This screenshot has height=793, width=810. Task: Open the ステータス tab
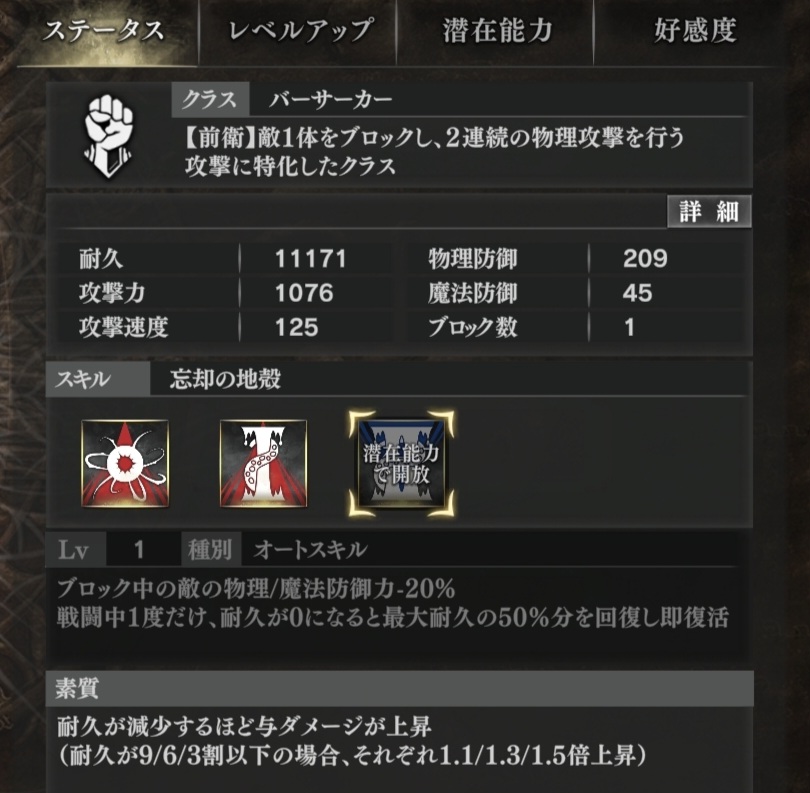pos(103,30)
